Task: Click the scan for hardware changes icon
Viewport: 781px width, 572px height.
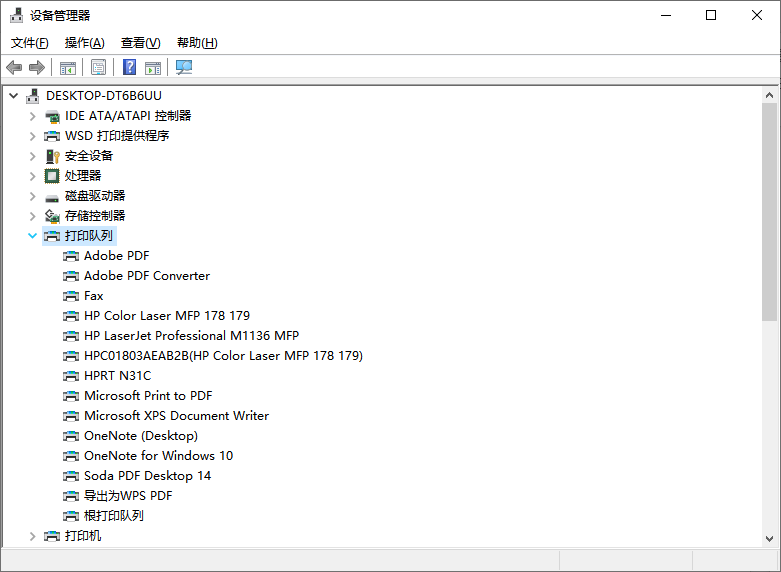Action: (184, 67)
